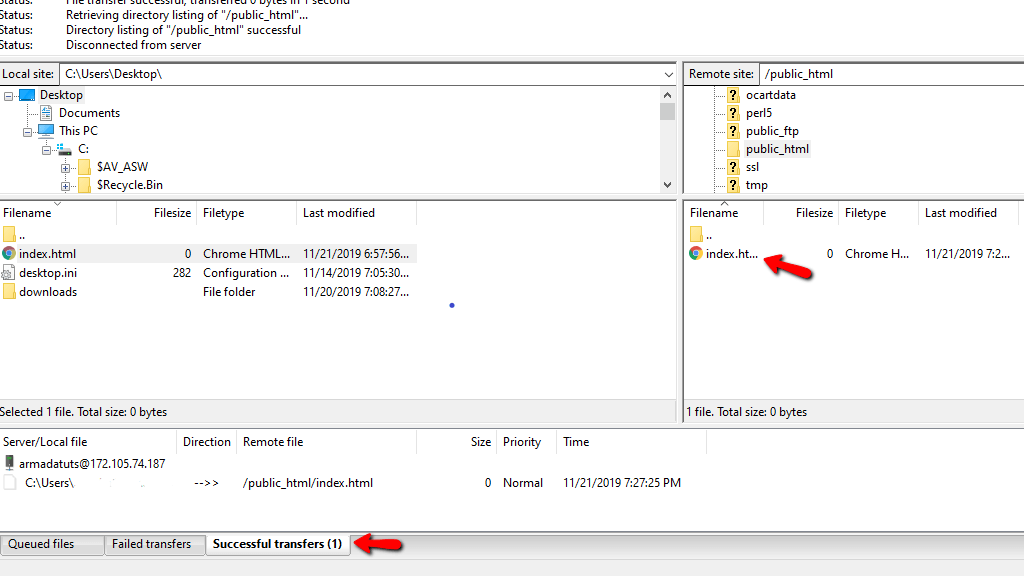Click the $AV_ASW folder icon
The width and height of the screenshot is (1024, 576).
(84, 167)
